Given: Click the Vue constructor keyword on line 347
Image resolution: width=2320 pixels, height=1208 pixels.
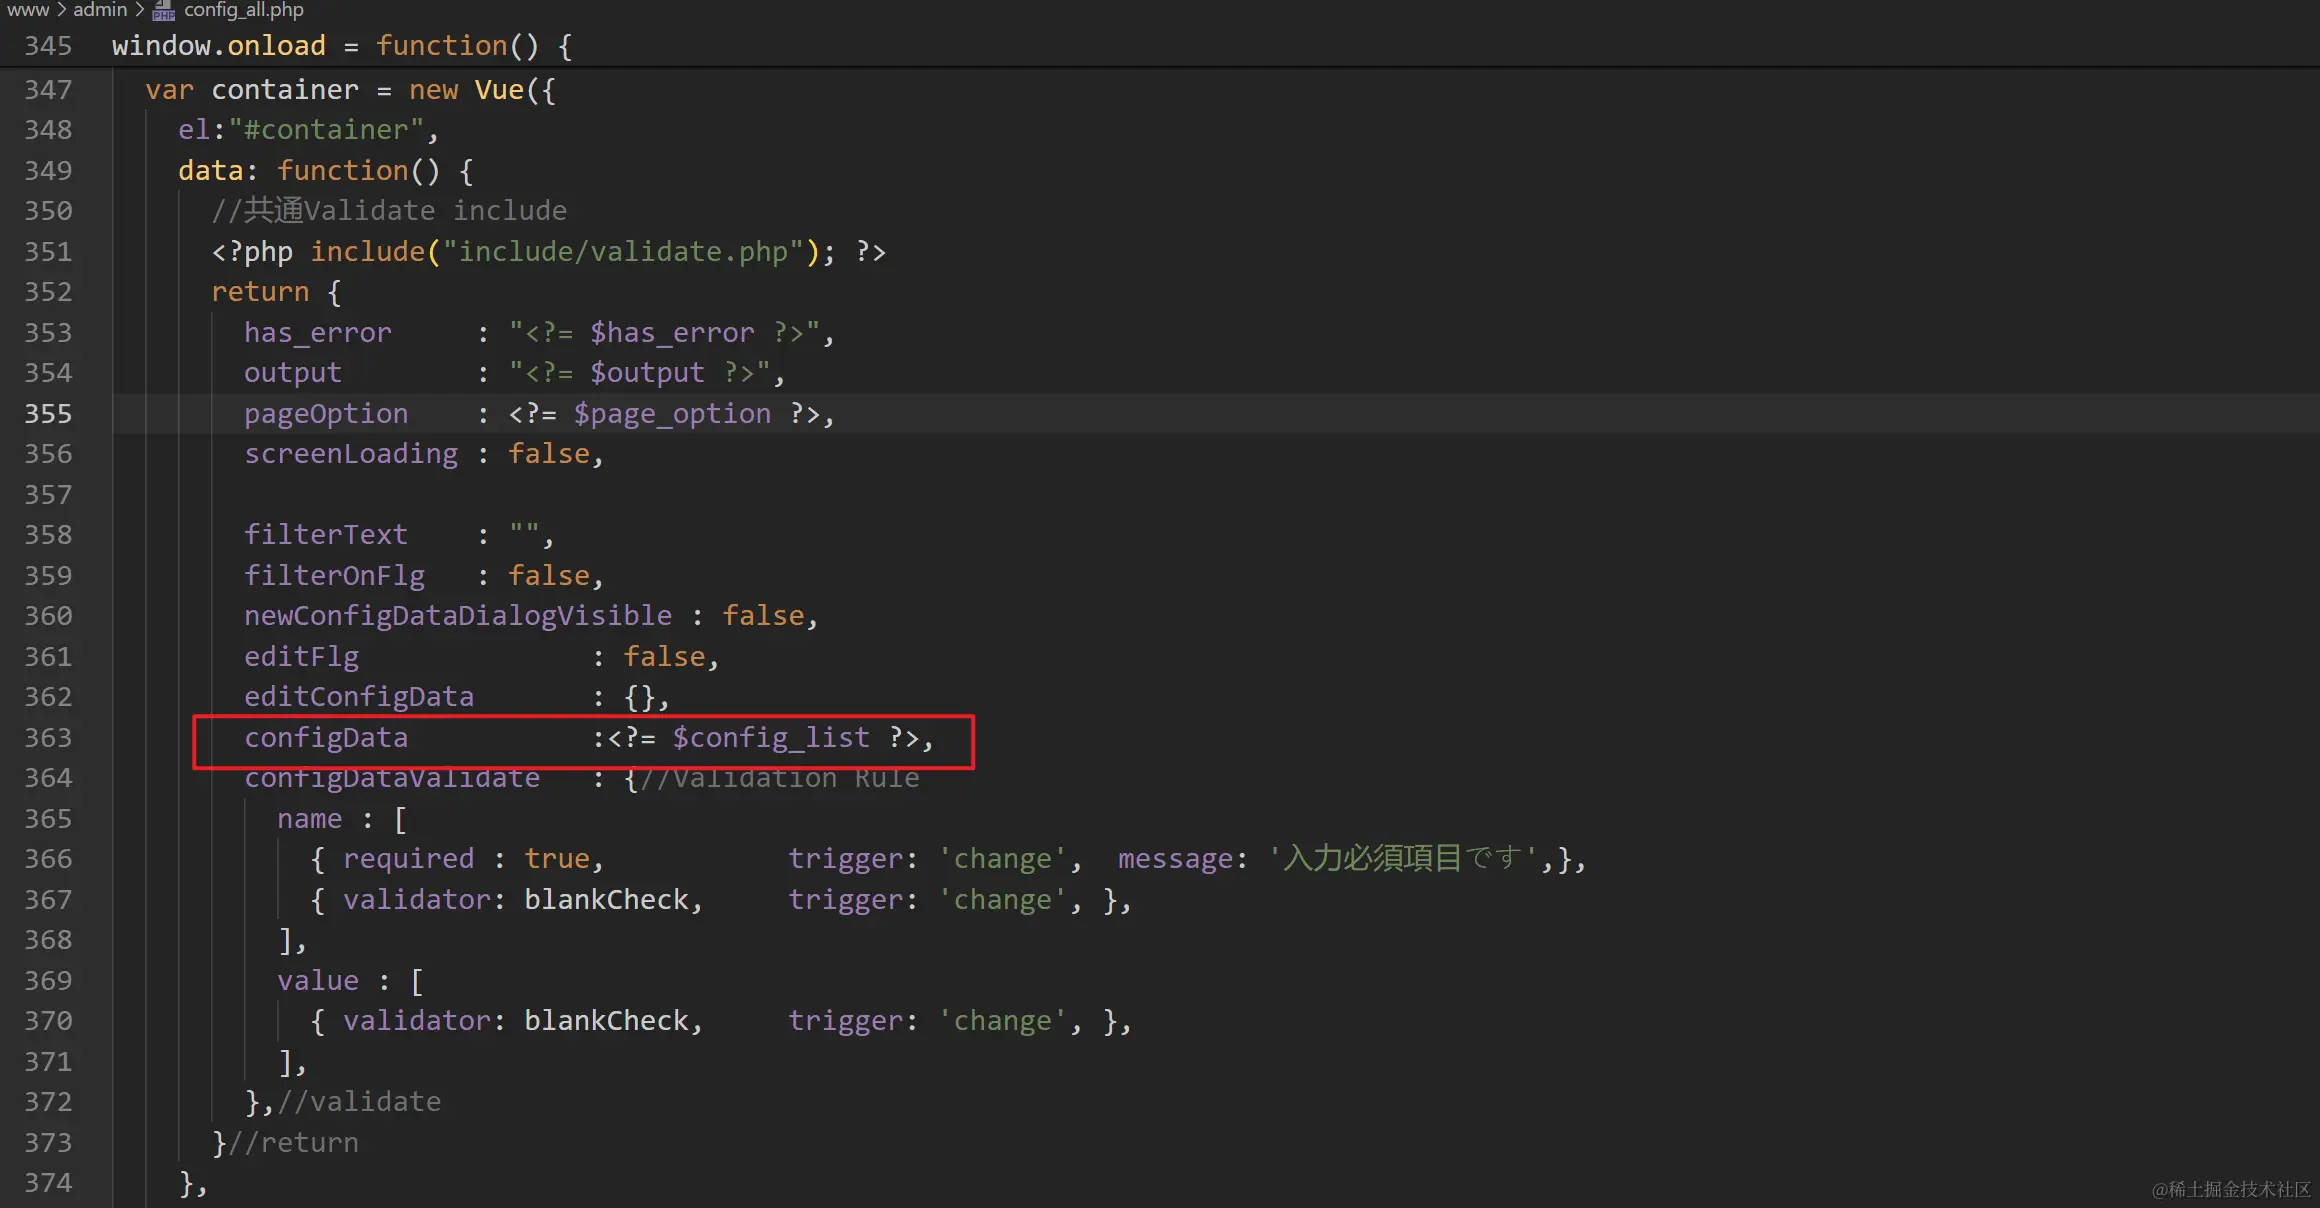Looking at the screenshot, I should point(499,90).
